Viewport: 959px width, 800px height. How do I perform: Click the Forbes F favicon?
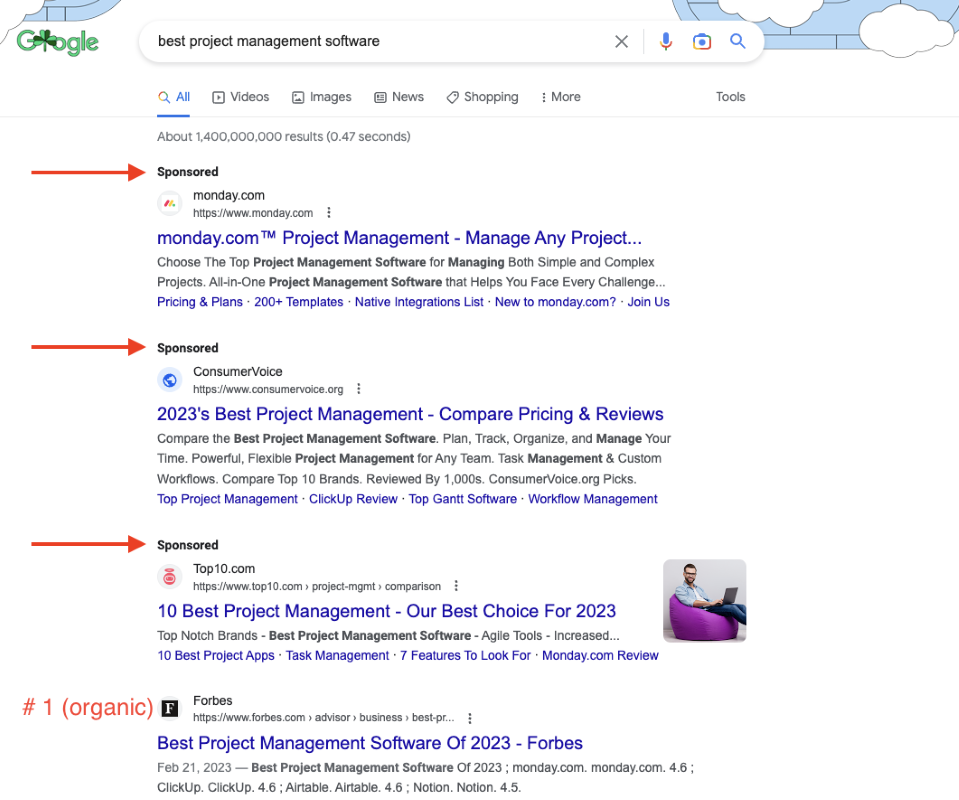pos(170,708)
